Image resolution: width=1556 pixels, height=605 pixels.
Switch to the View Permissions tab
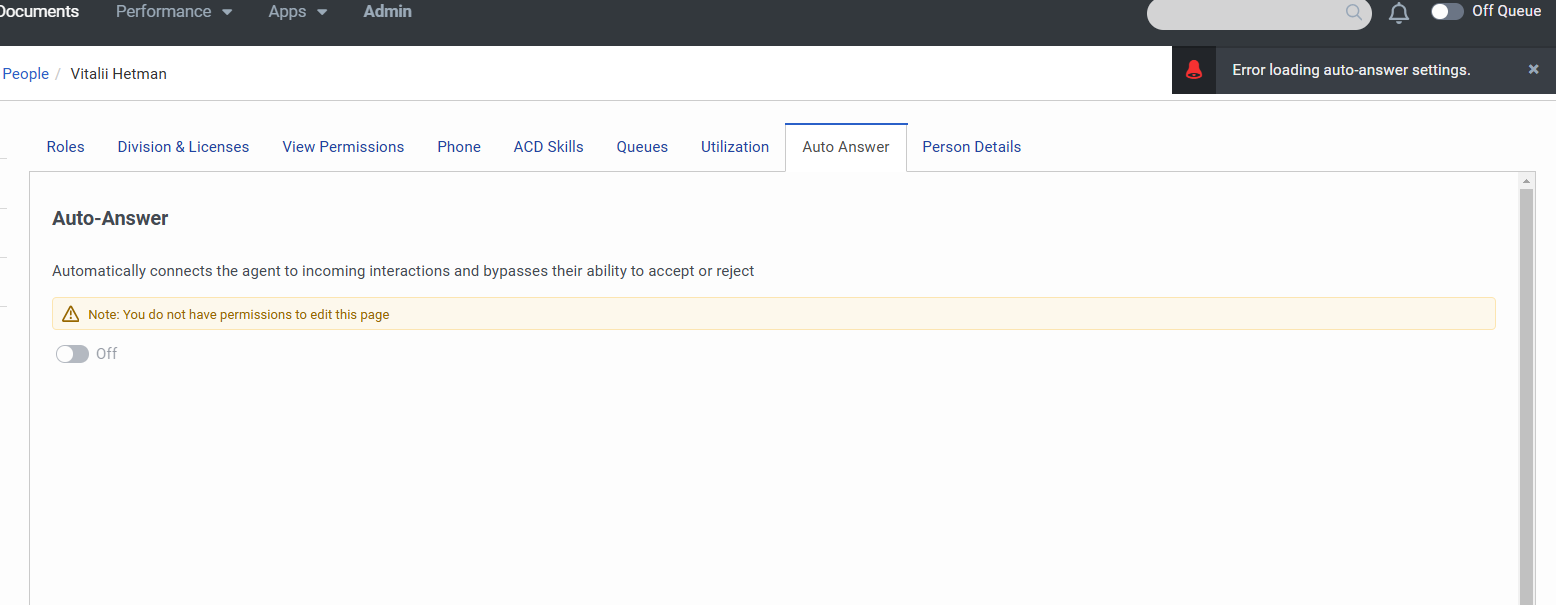tap(343, 147)
